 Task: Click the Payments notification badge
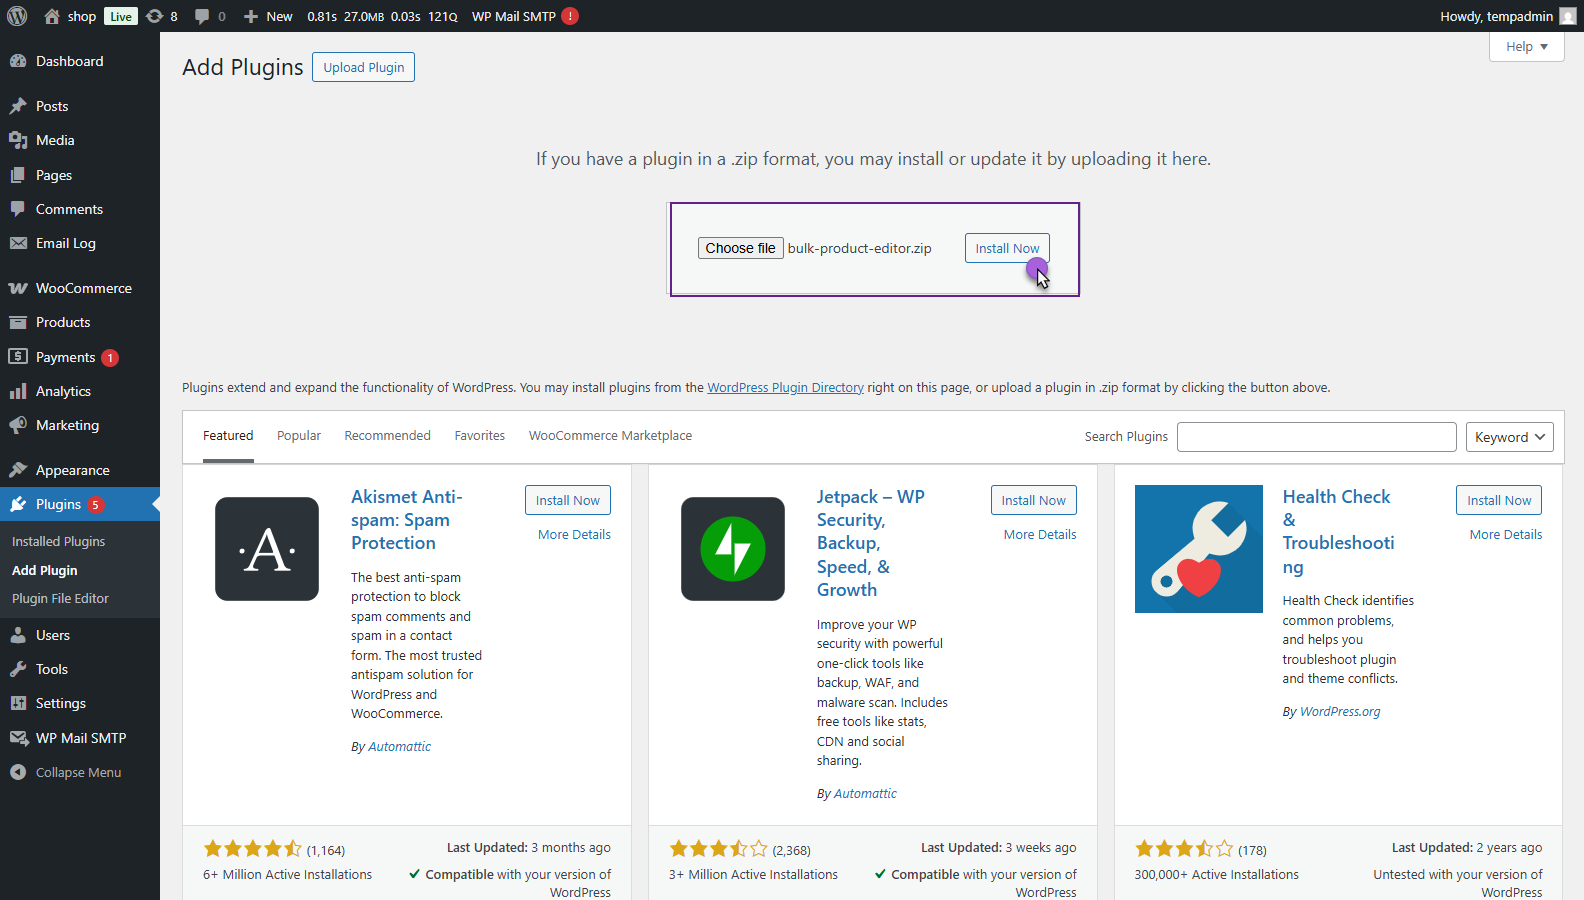[110, 358]
